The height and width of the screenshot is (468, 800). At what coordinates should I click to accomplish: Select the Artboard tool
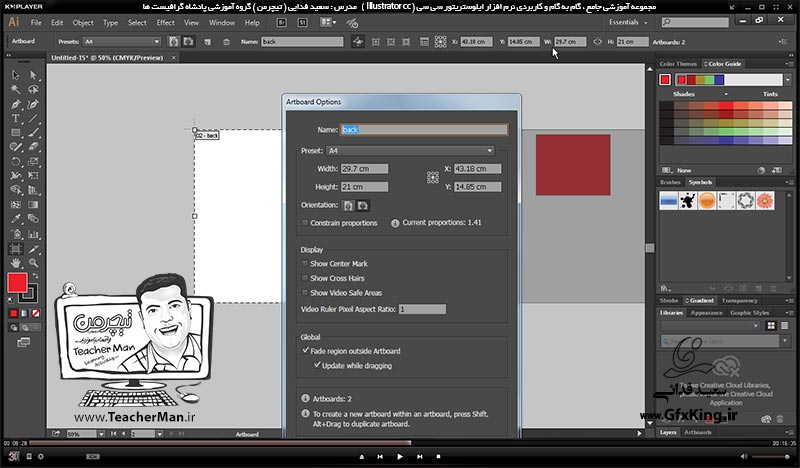point(16,249)
